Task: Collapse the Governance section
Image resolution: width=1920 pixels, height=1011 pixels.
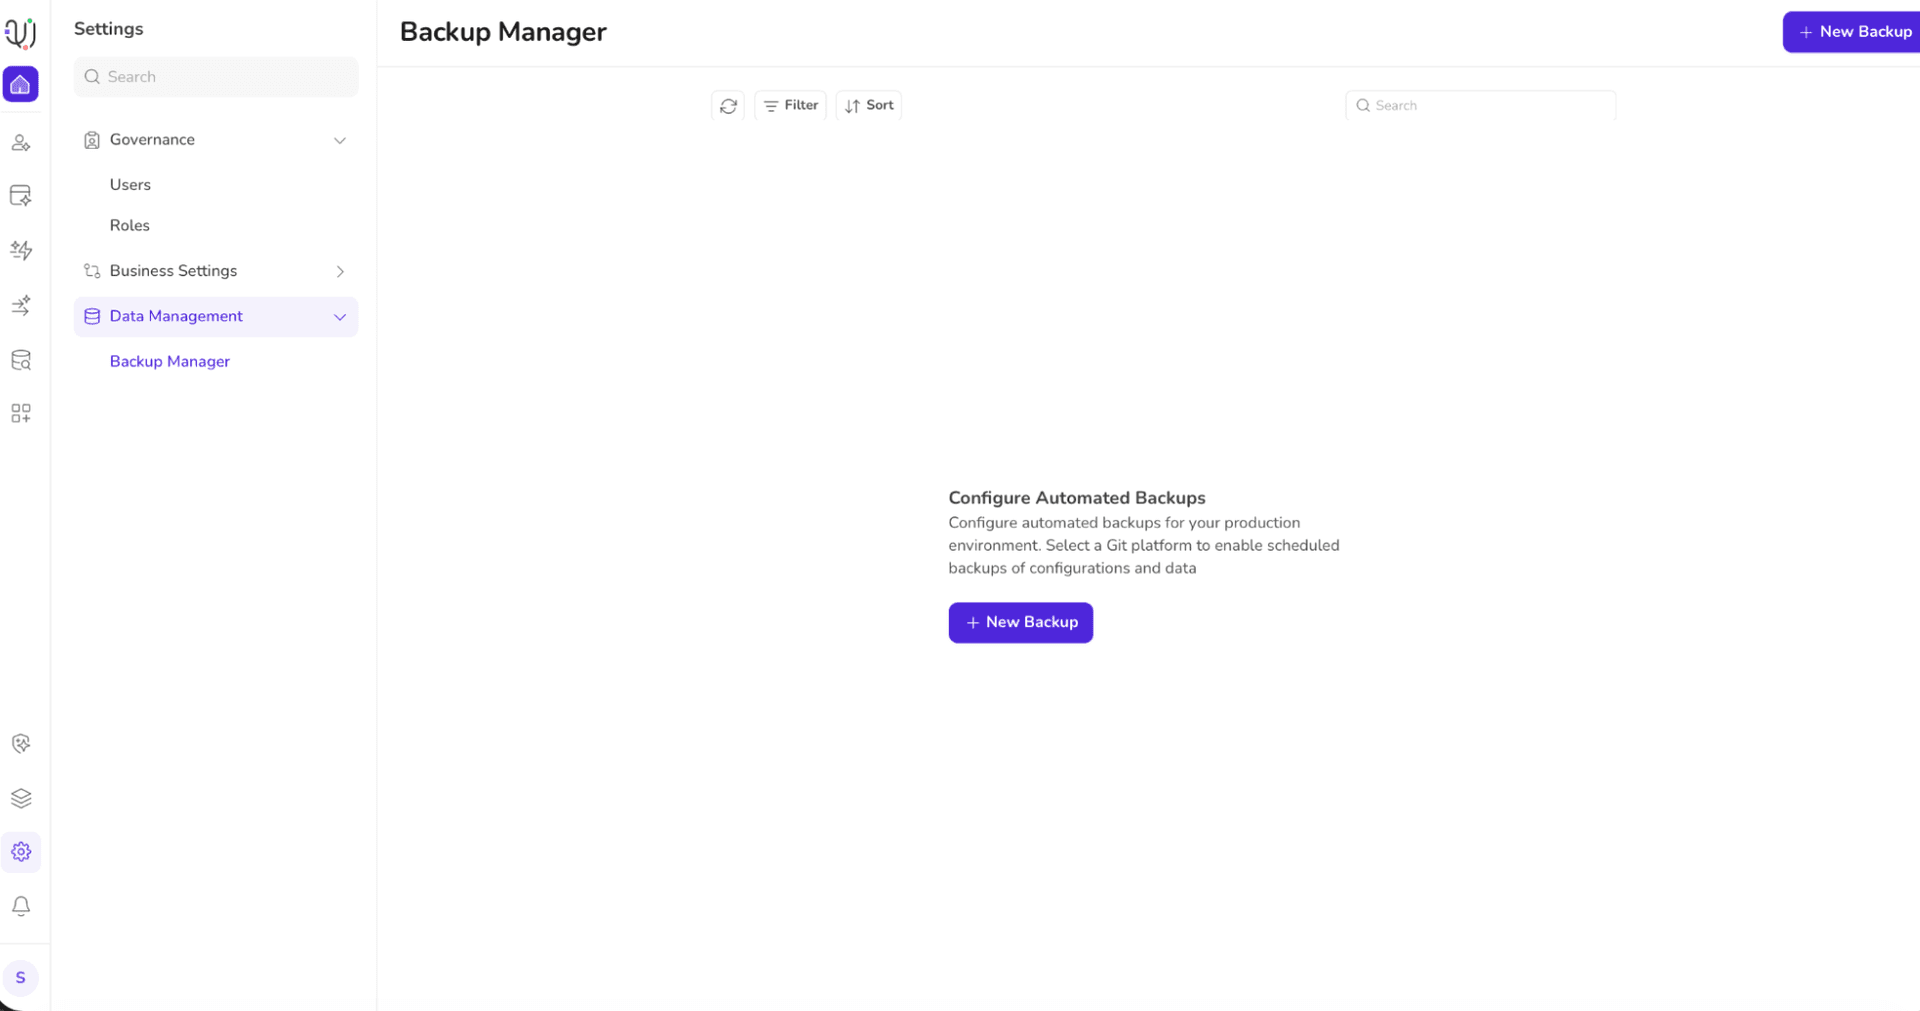Action: click(339, 141)
